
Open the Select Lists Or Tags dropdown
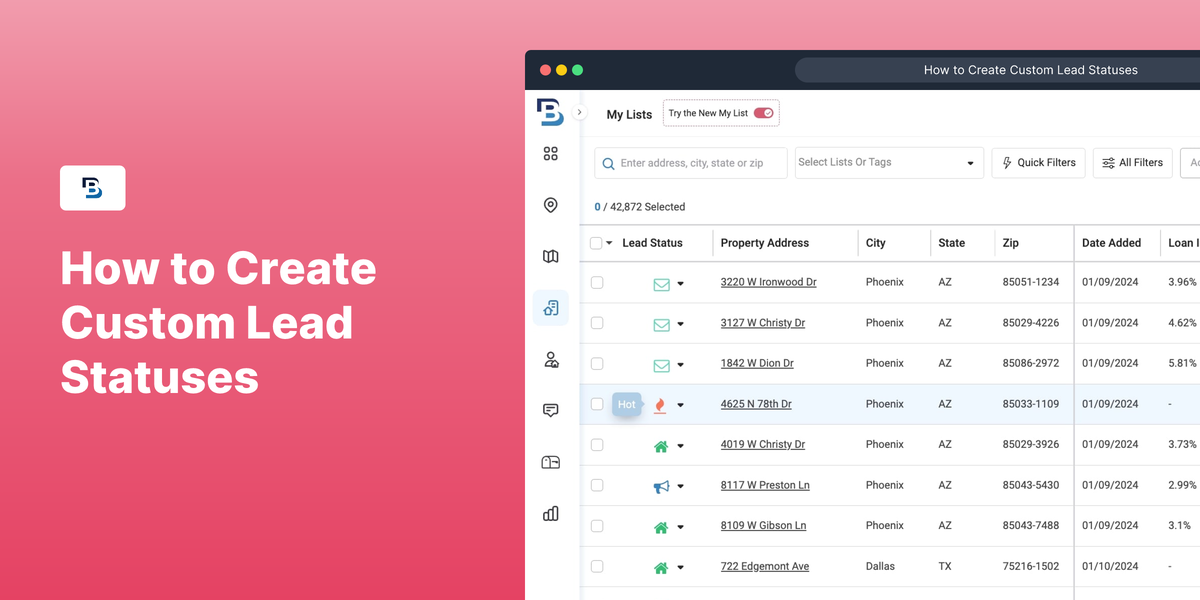[888, 162]
